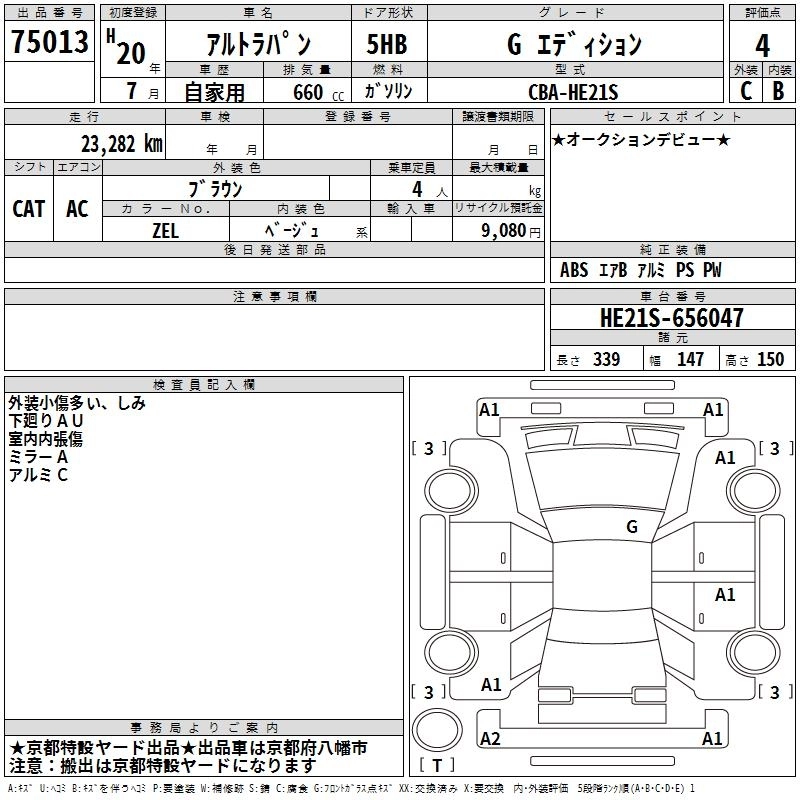Image resolution: width=800 pixels, height=800 pixels.
Task: Click inspector note ミラーA
Action: [38, 457]
